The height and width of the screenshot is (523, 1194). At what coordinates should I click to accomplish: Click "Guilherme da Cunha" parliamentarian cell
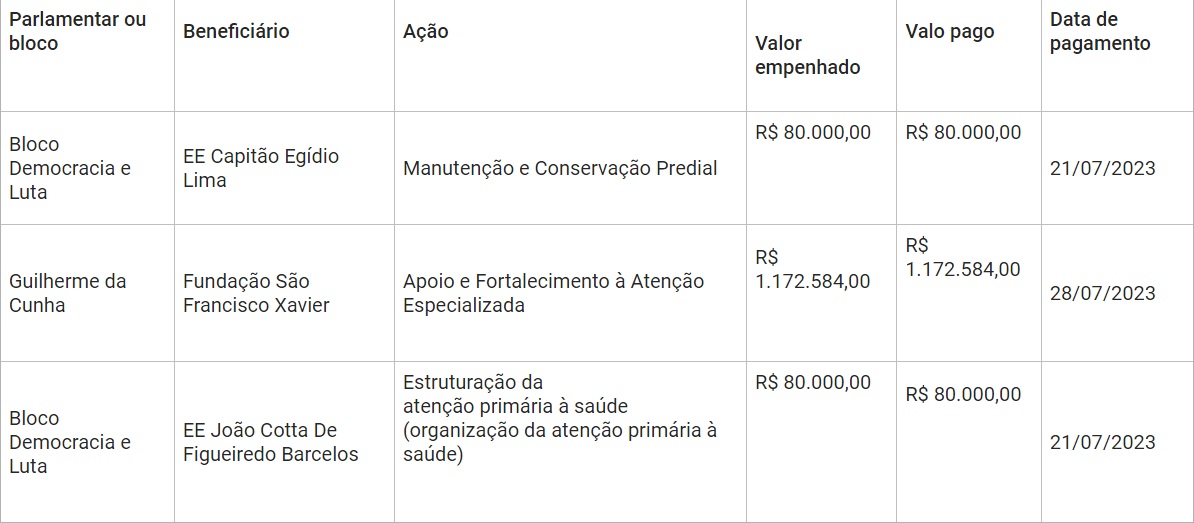point(68,293)
